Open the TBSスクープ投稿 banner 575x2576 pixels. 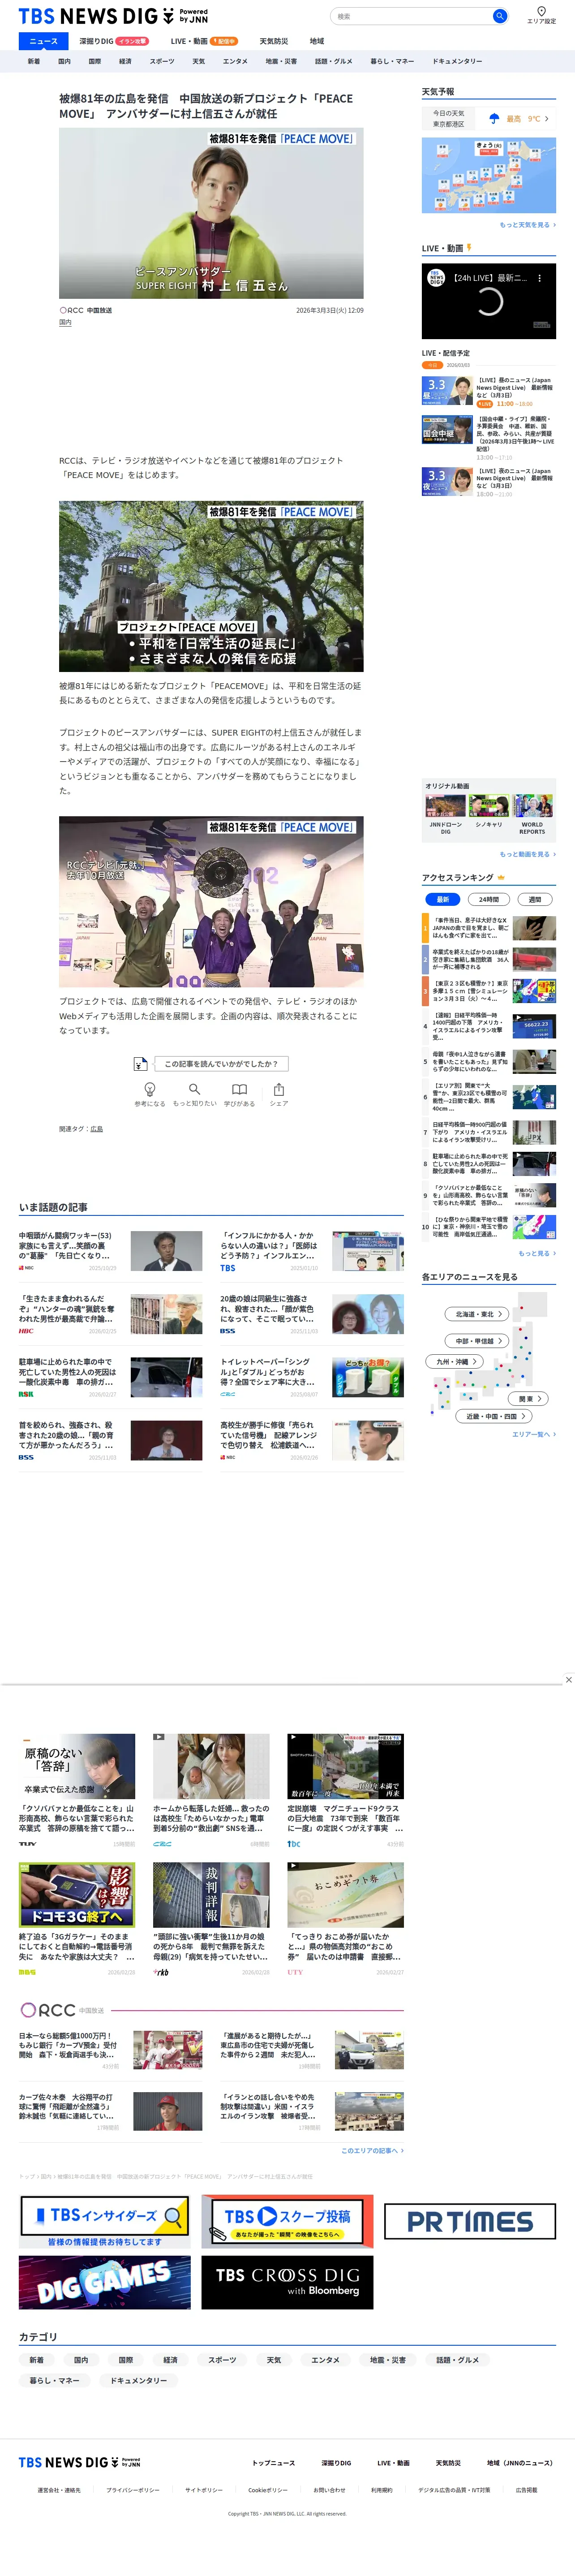coord(287,2221)
